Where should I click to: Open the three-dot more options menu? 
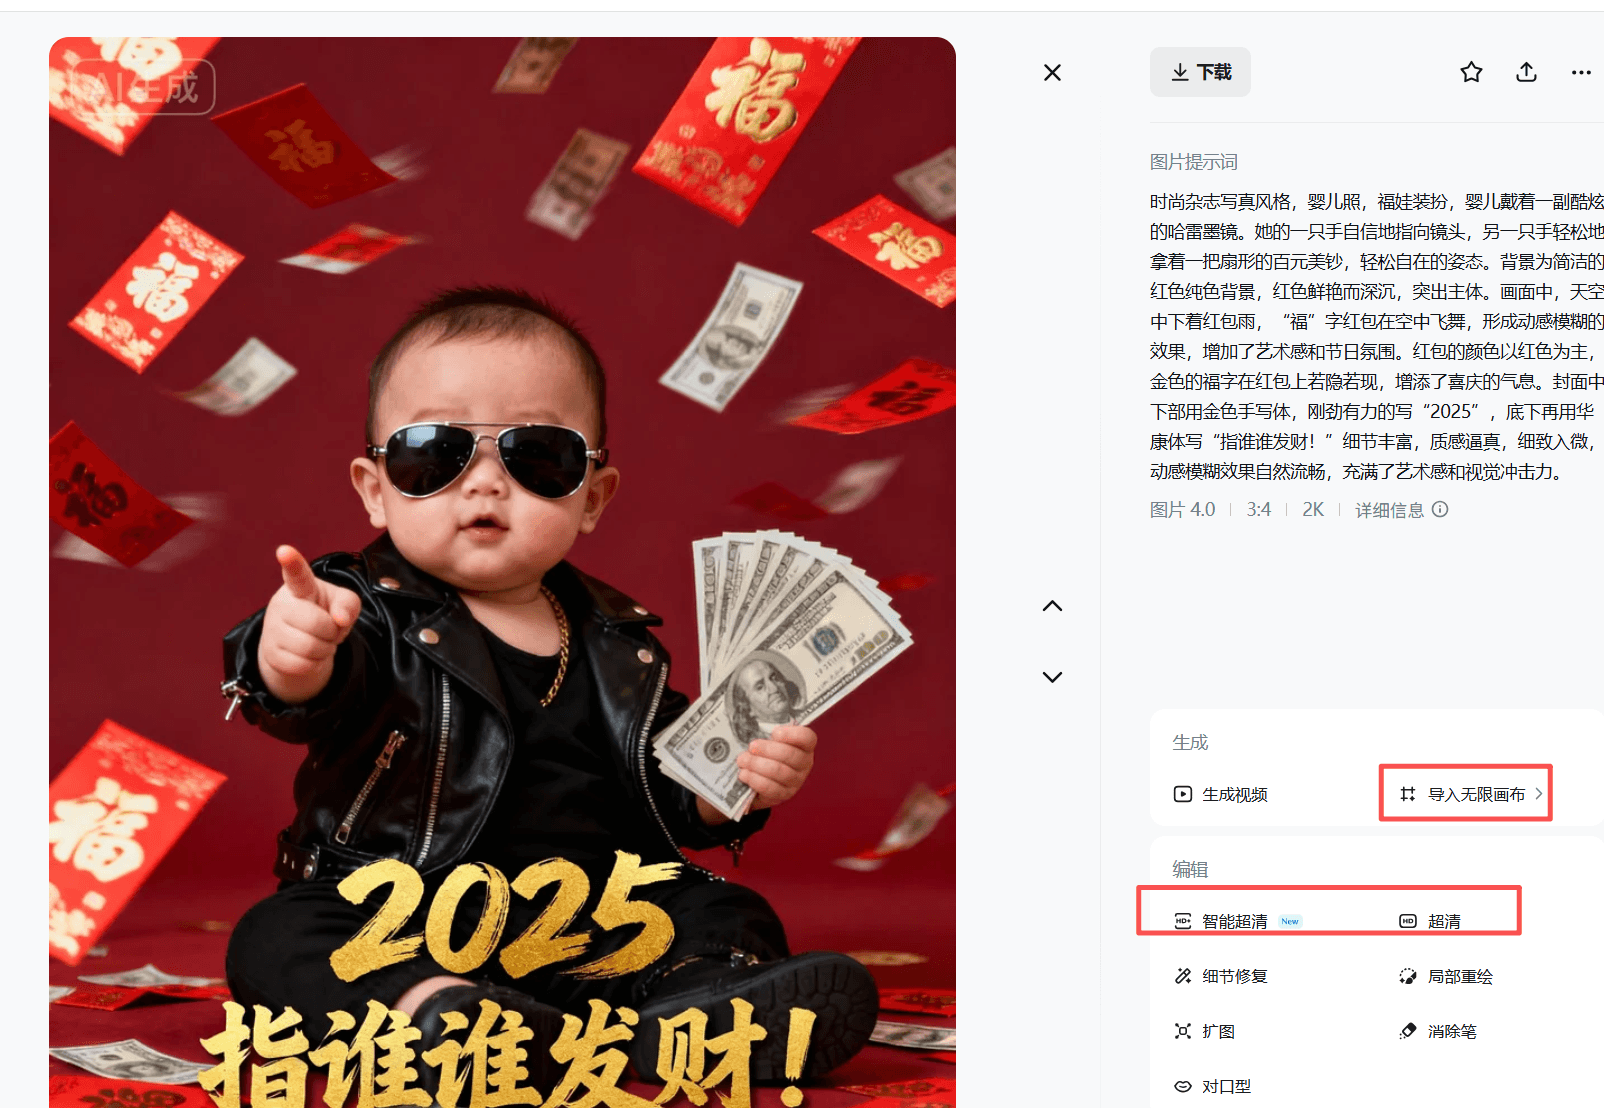[1581, 72]
